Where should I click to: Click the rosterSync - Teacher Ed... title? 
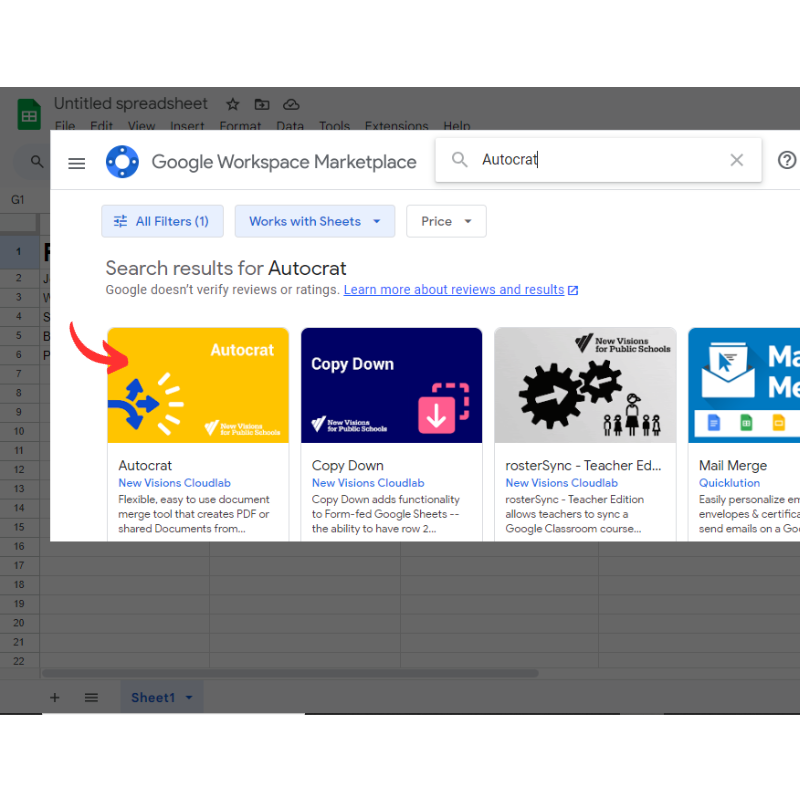point(583,465)
